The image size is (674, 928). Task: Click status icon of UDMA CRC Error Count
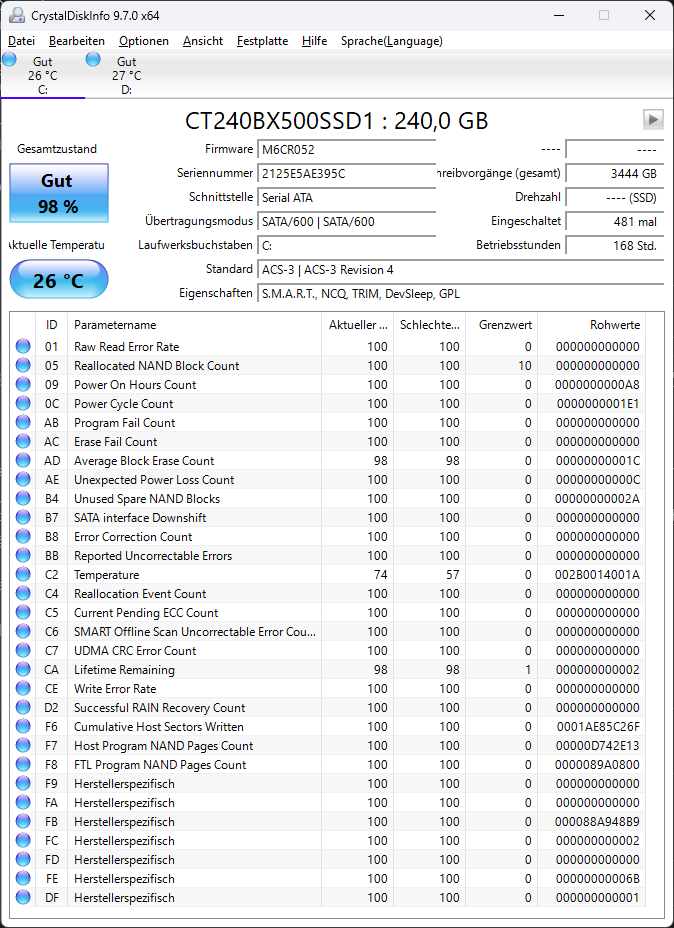point(23,650)
